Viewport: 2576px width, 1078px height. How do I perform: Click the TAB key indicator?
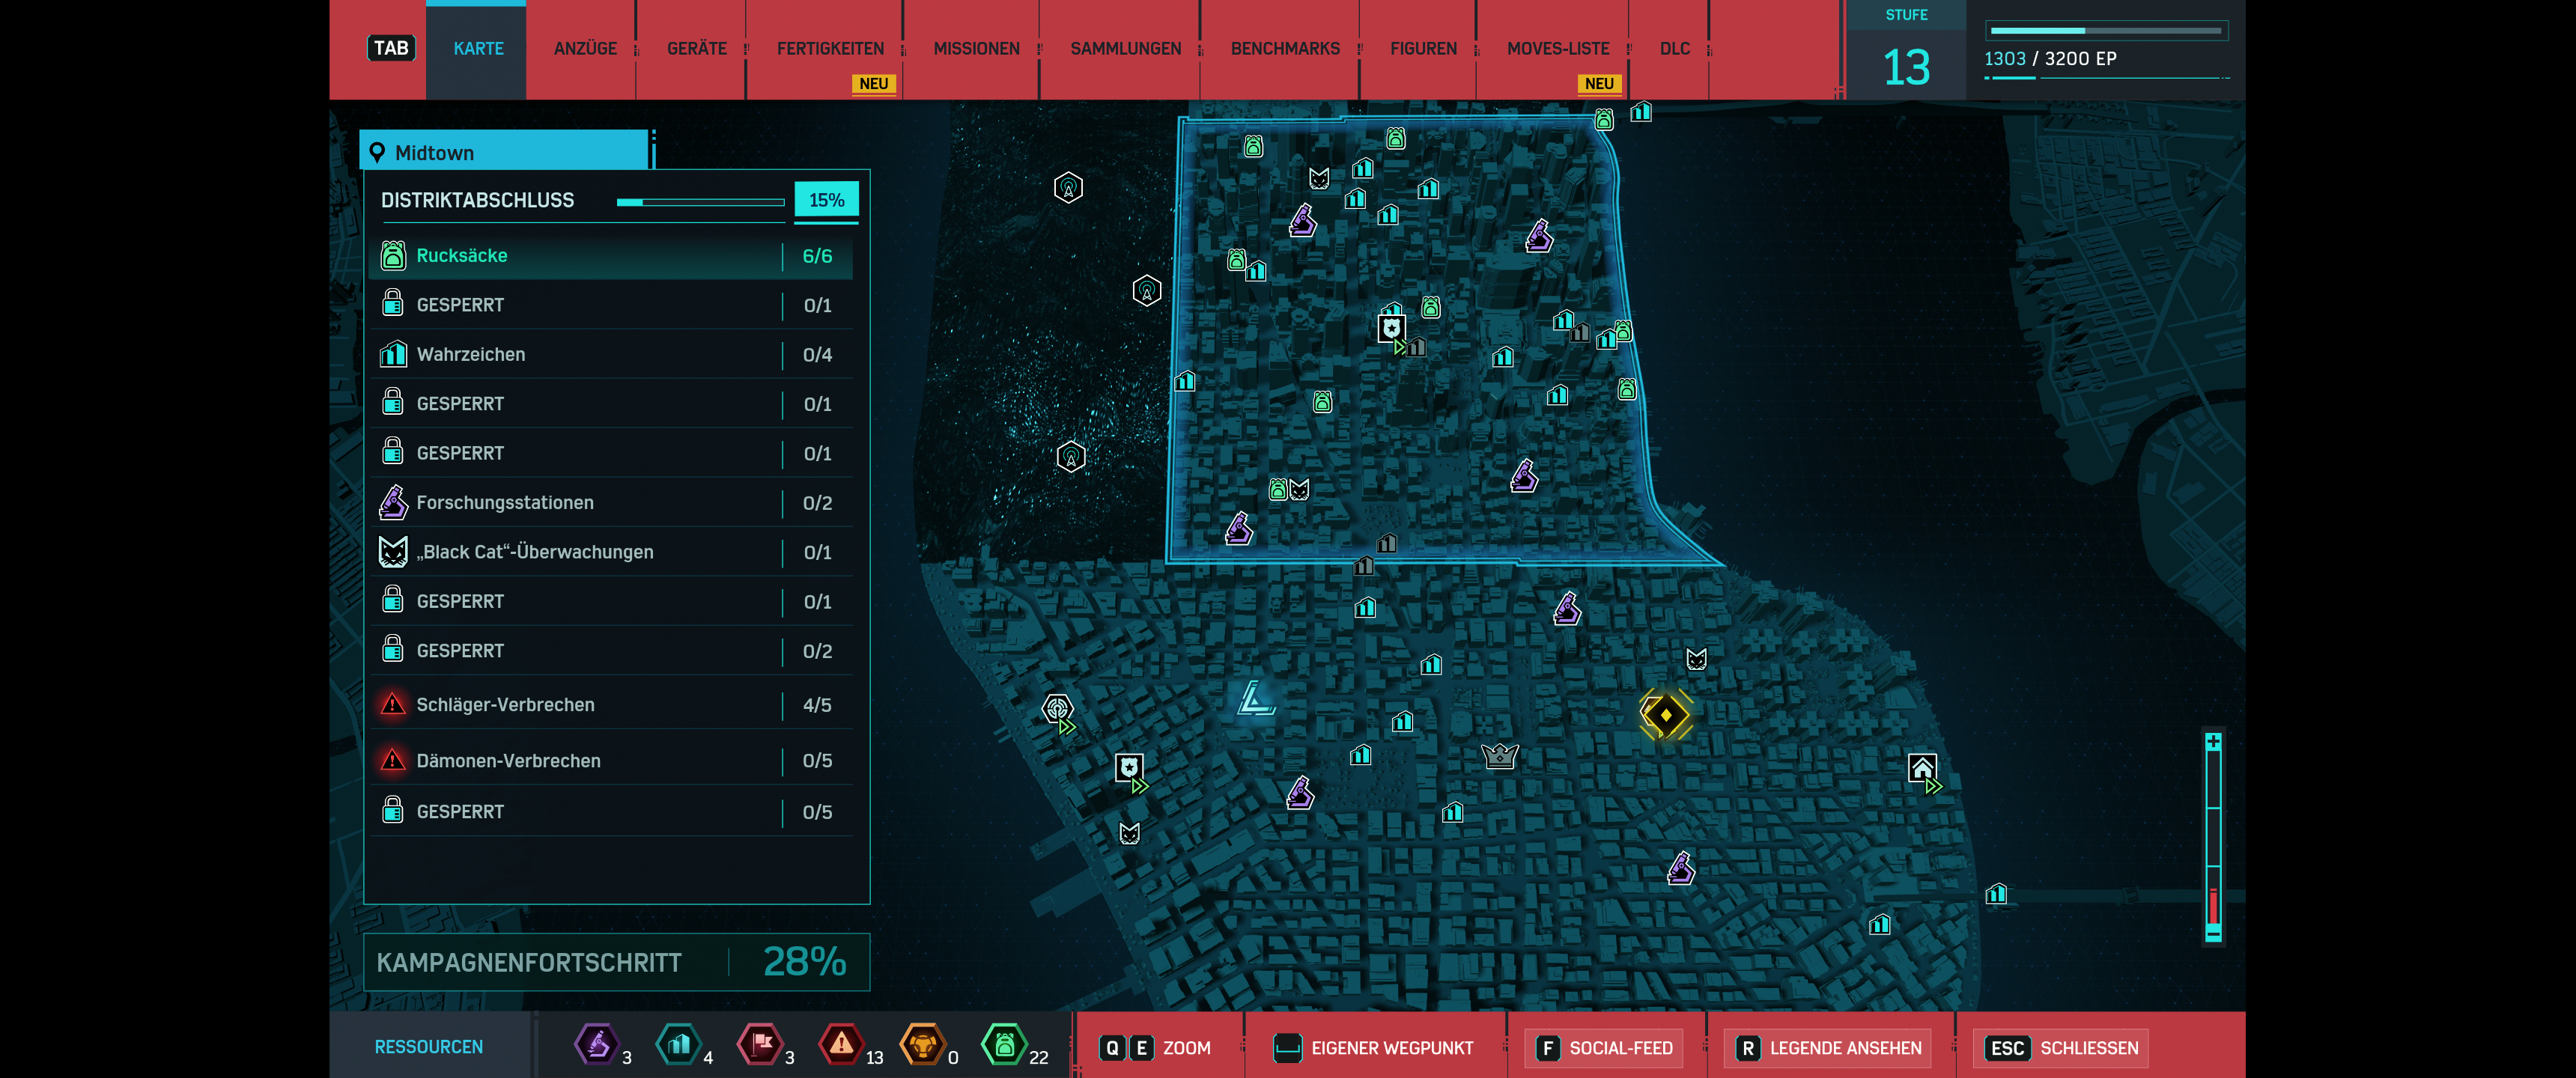391,48
